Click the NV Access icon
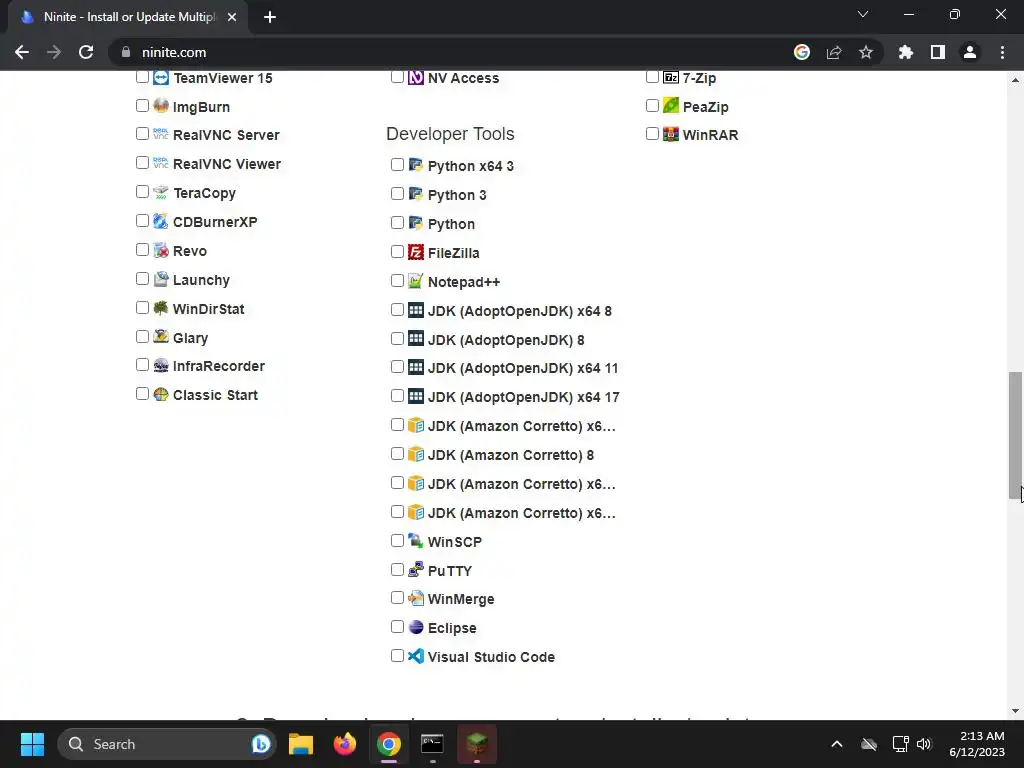 pos(416,78)
